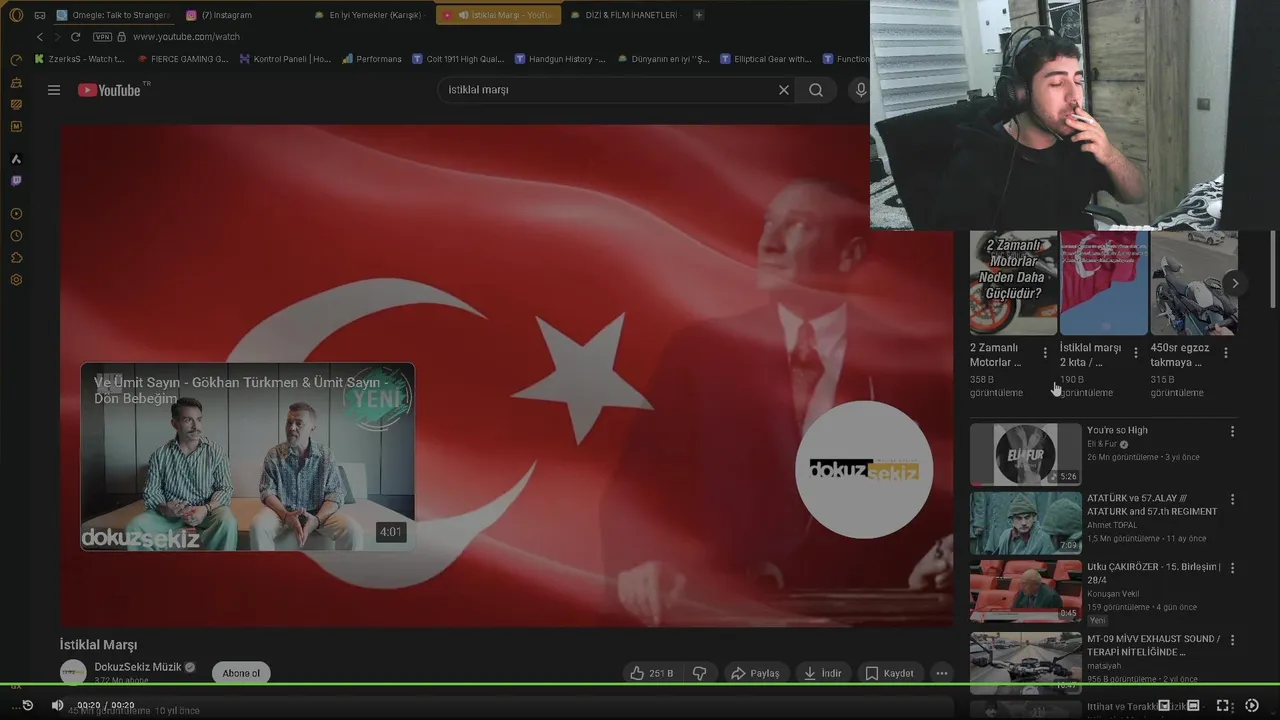Open options for 450sr egzoz video
This screenshot has height=720, width=1280.
1226,352
